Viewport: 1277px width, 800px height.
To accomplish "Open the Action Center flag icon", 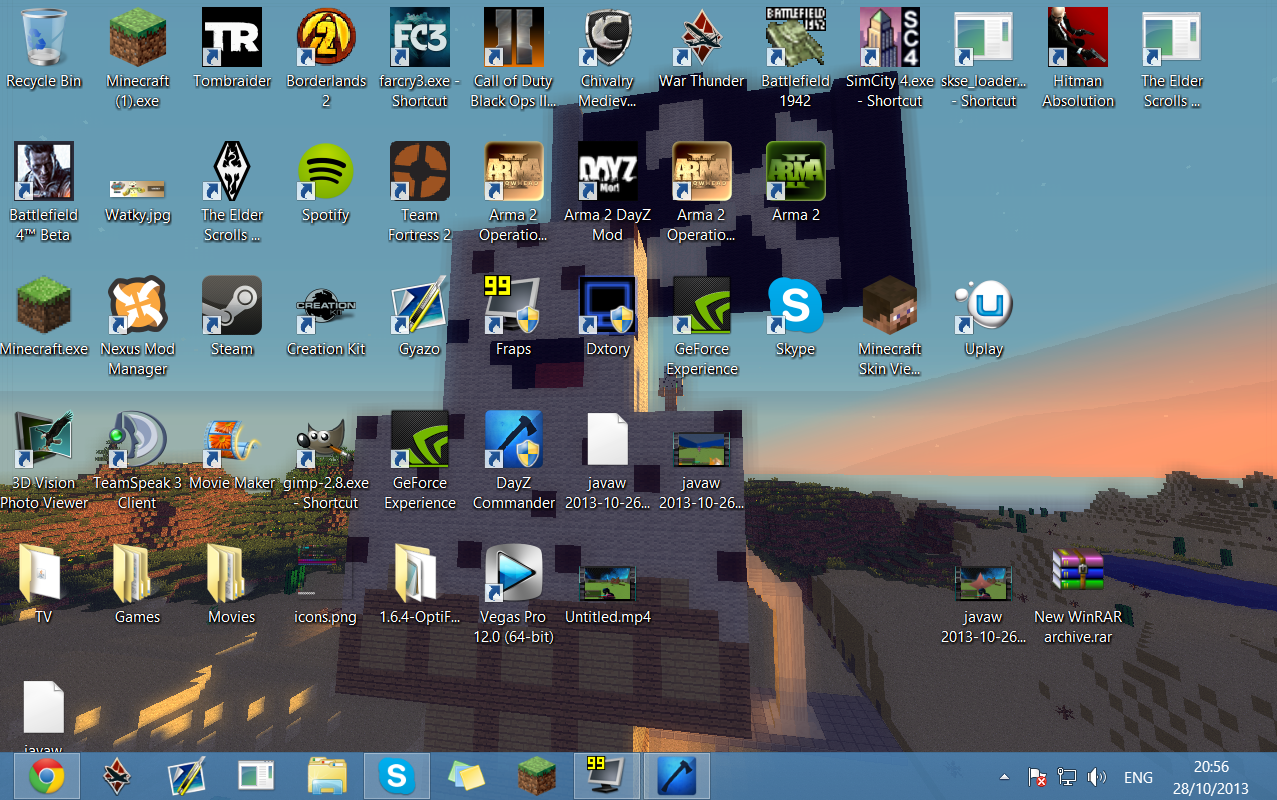I will 1037,777.
